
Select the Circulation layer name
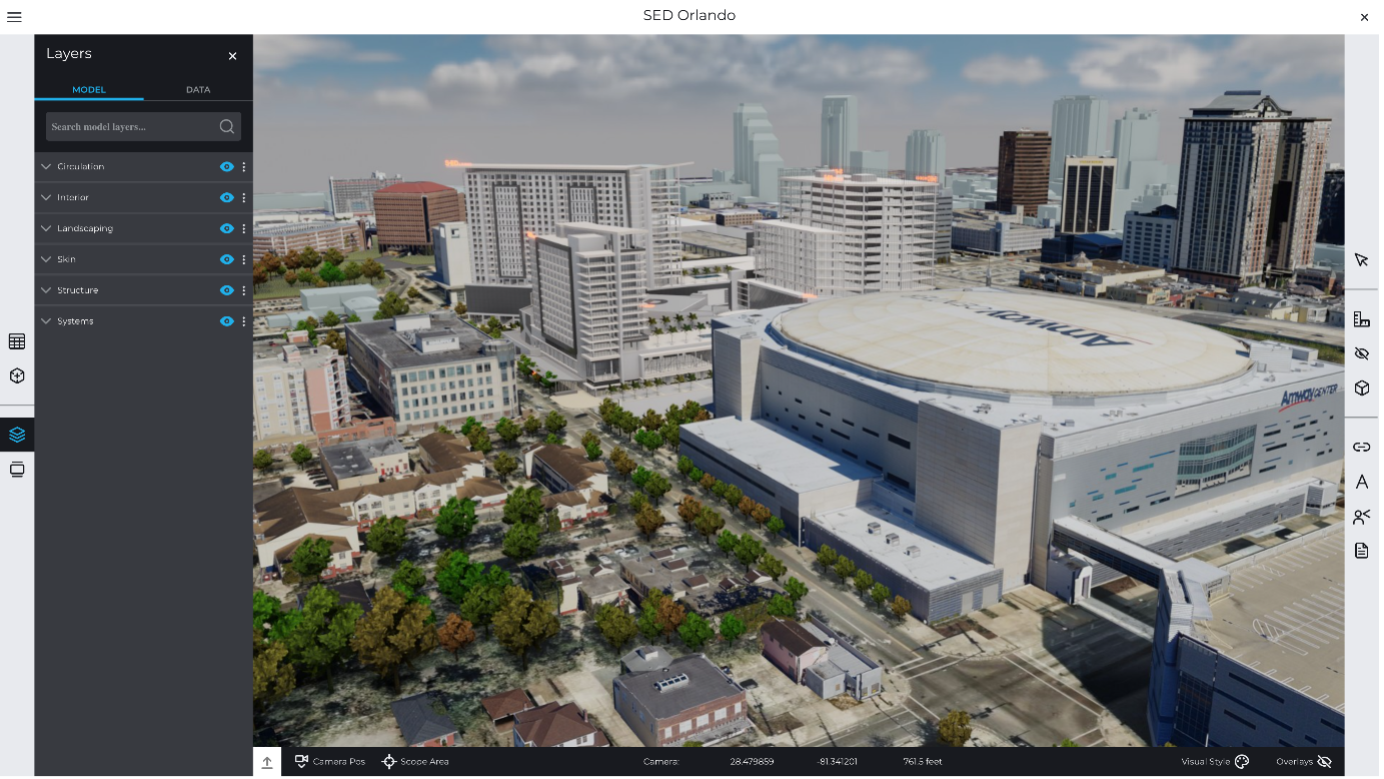(81, 167)
